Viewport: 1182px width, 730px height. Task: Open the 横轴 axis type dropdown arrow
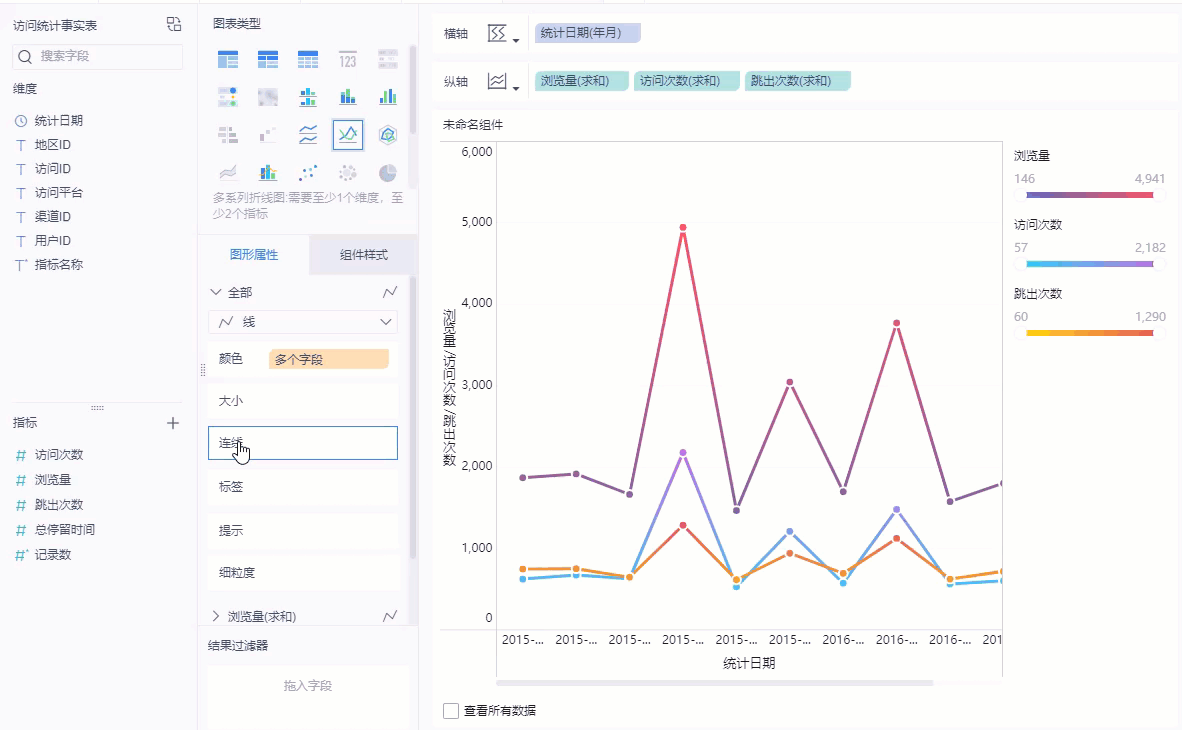click(x=516, y=41)
